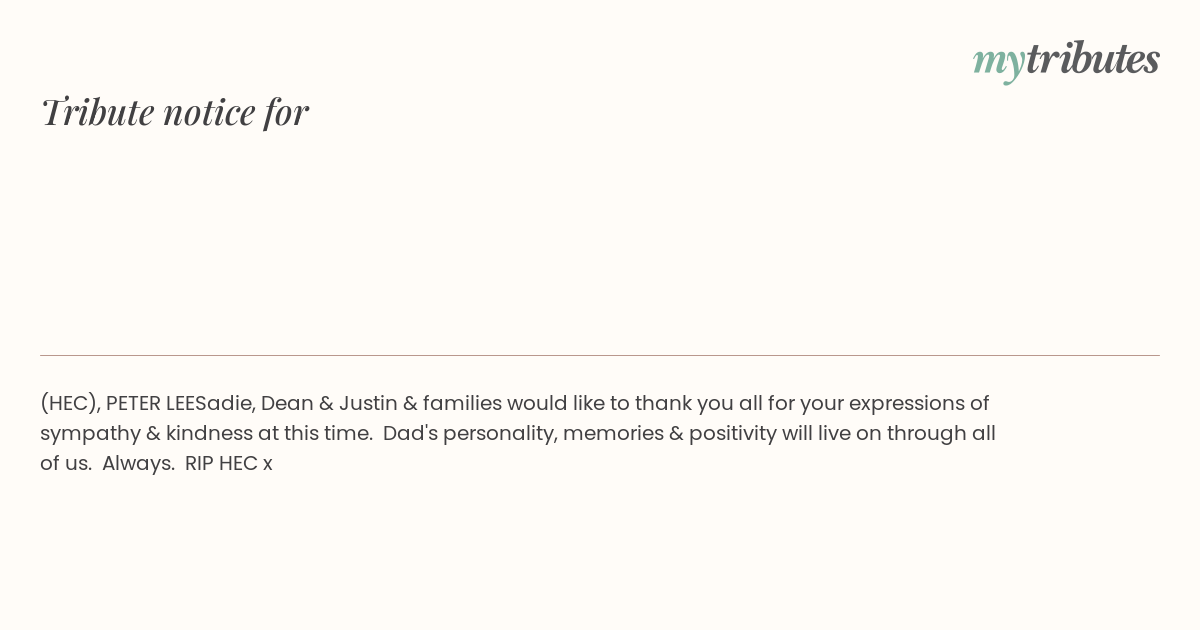The width and height of the screenshot is (1200, 630).
Task: Click the "(HEC)," text at notice start
Action: pyautogui.click(x=70, y=404)
